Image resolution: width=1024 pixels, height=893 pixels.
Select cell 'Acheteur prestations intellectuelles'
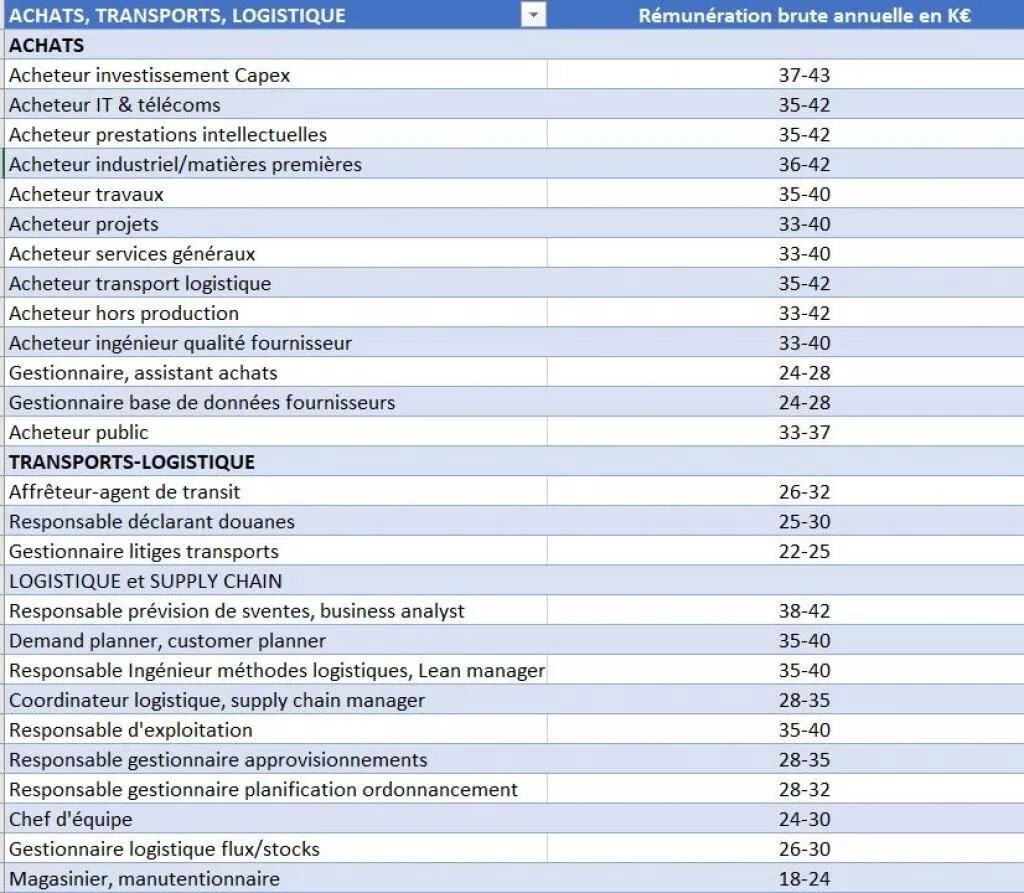[276, 135]
